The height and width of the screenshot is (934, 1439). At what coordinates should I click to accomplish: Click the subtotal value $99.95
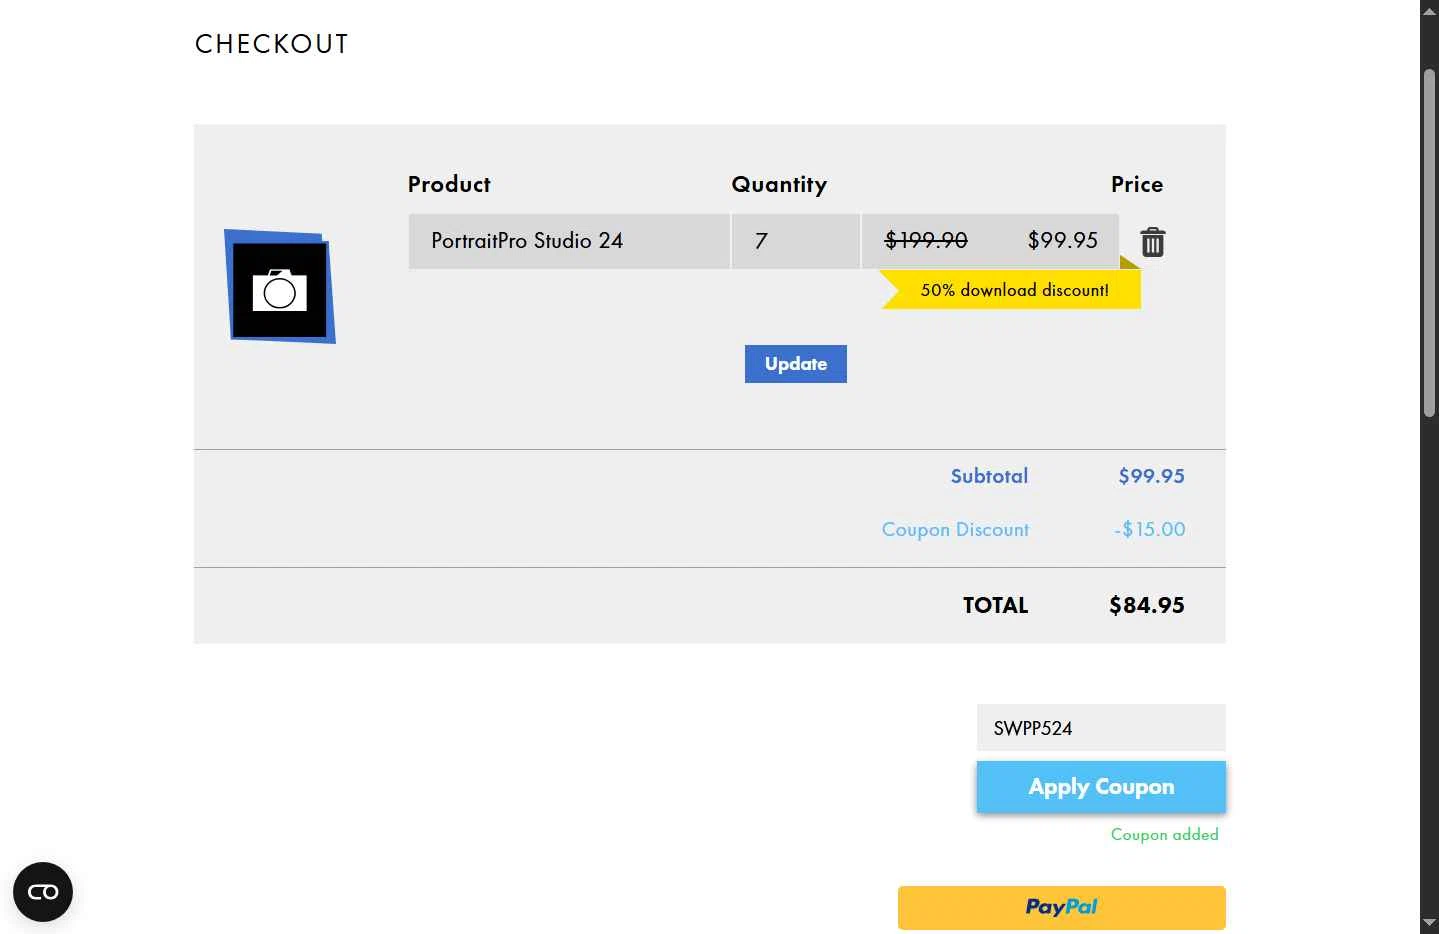click(x=1151, y=476)
